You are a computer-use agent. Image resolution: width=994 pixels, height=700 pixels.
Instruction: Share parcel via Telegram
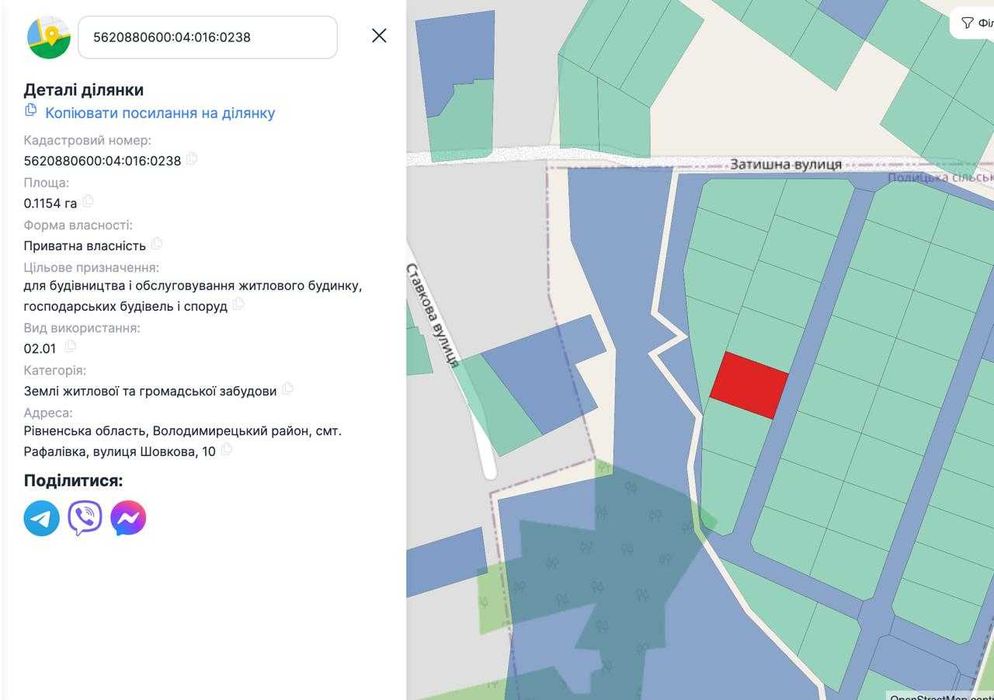pos(42,518)
